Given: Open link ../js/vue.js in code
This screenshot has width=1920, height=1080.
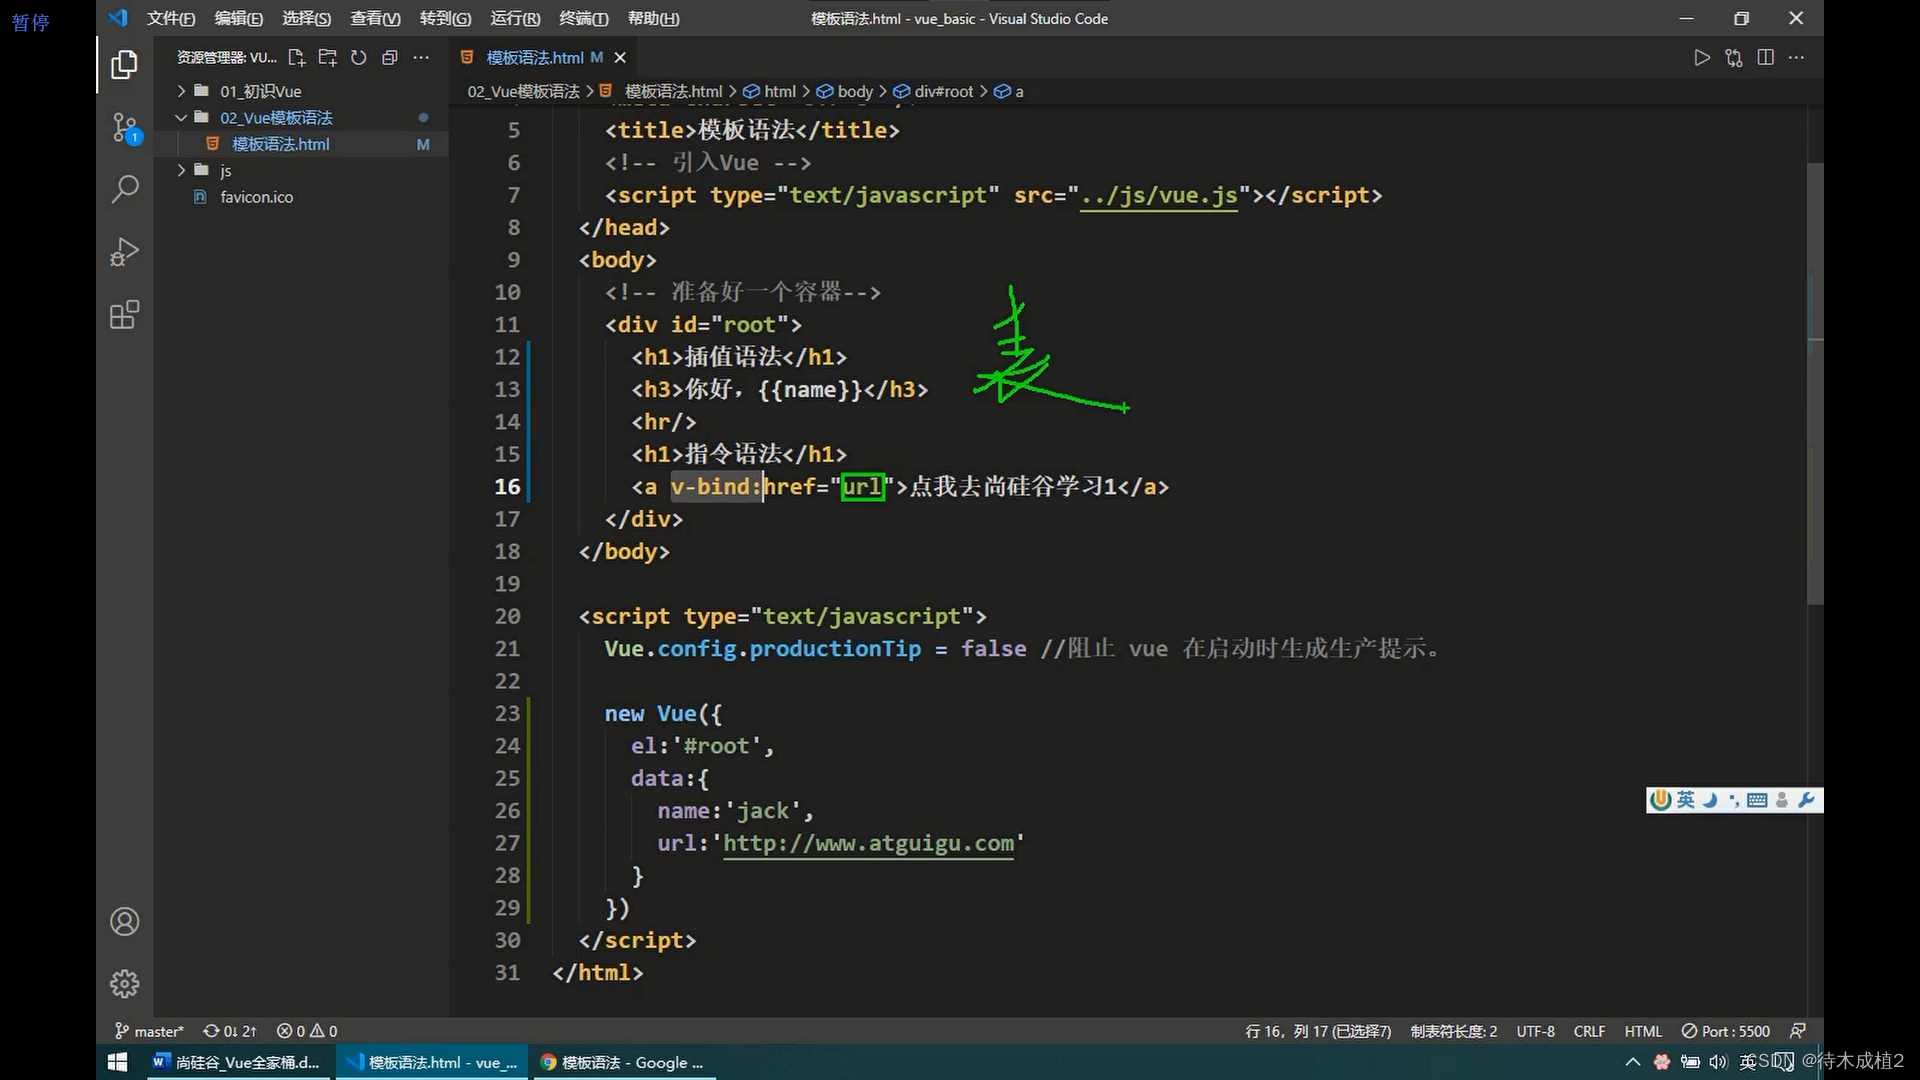Looking at the screenshot, I should pyautogui.click(x=1159, y=196).
